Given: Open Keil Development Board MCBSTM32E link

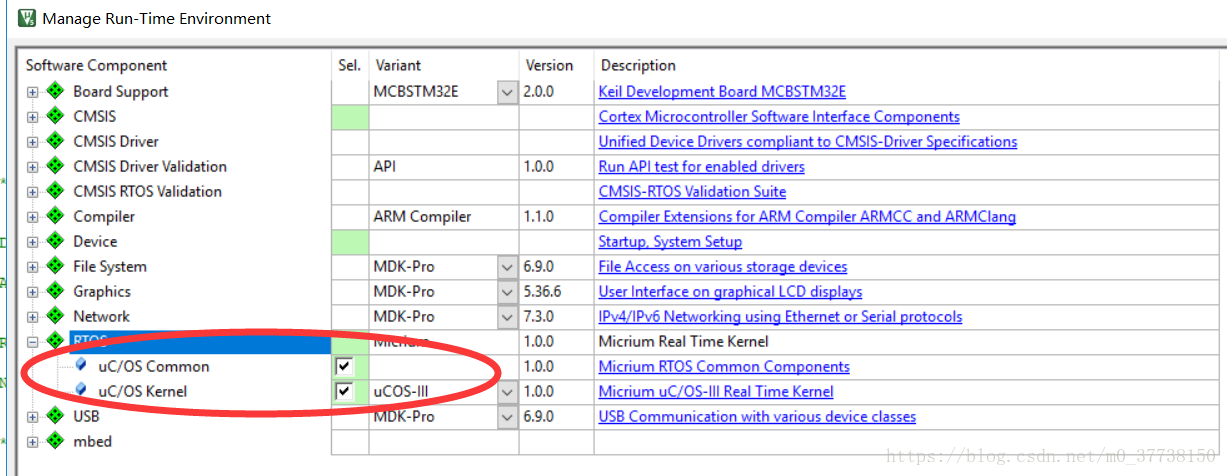Looking at the screenshot, I should (722, 91).
